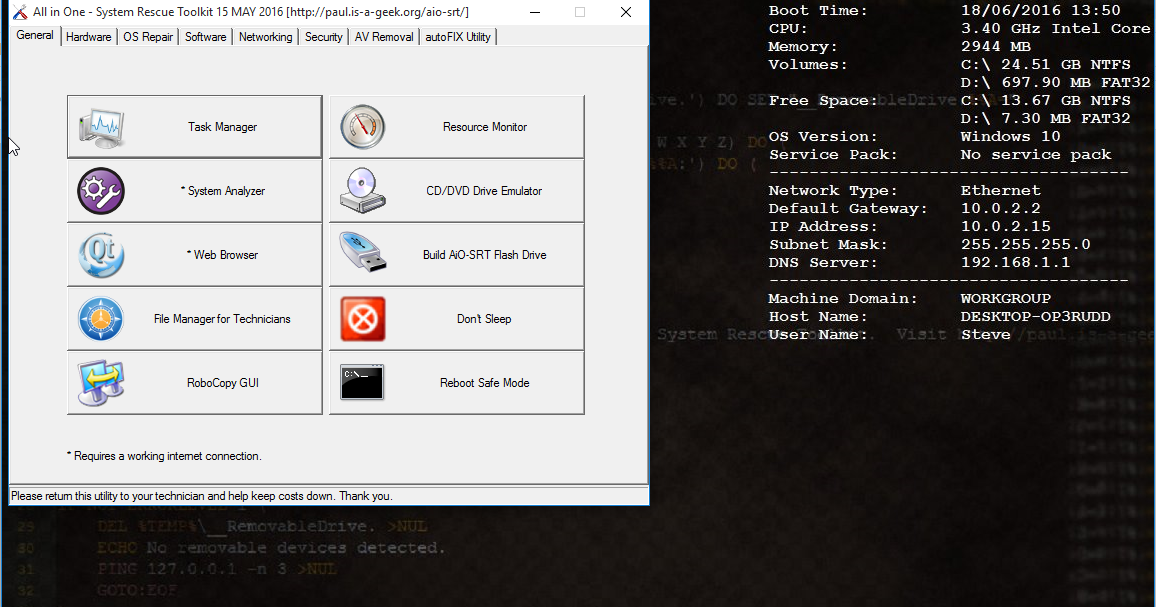Click the RoboCopy GUI command prompt icon
The width and height of the screenshot is (1156, 607).
pyautogui.click(x=100, y=382)
